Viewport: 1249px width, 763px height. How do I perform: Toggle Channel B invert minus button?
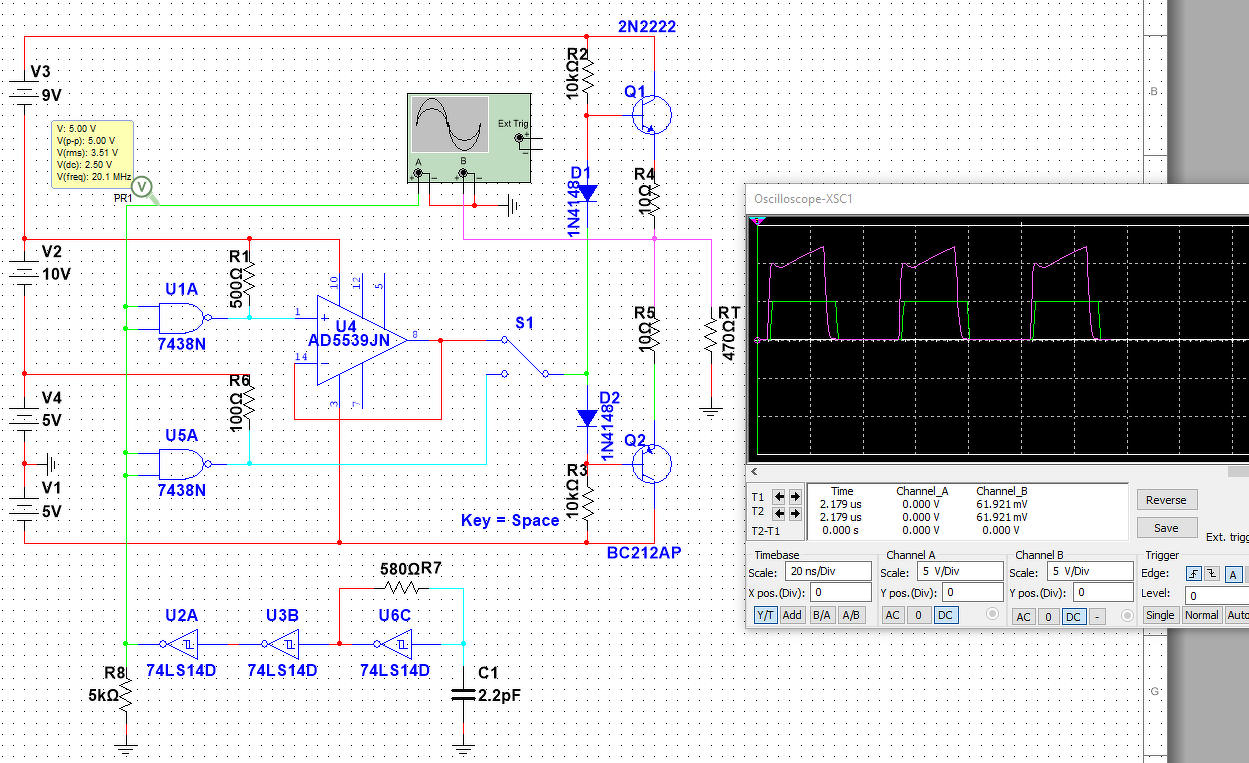point(1098,616)
